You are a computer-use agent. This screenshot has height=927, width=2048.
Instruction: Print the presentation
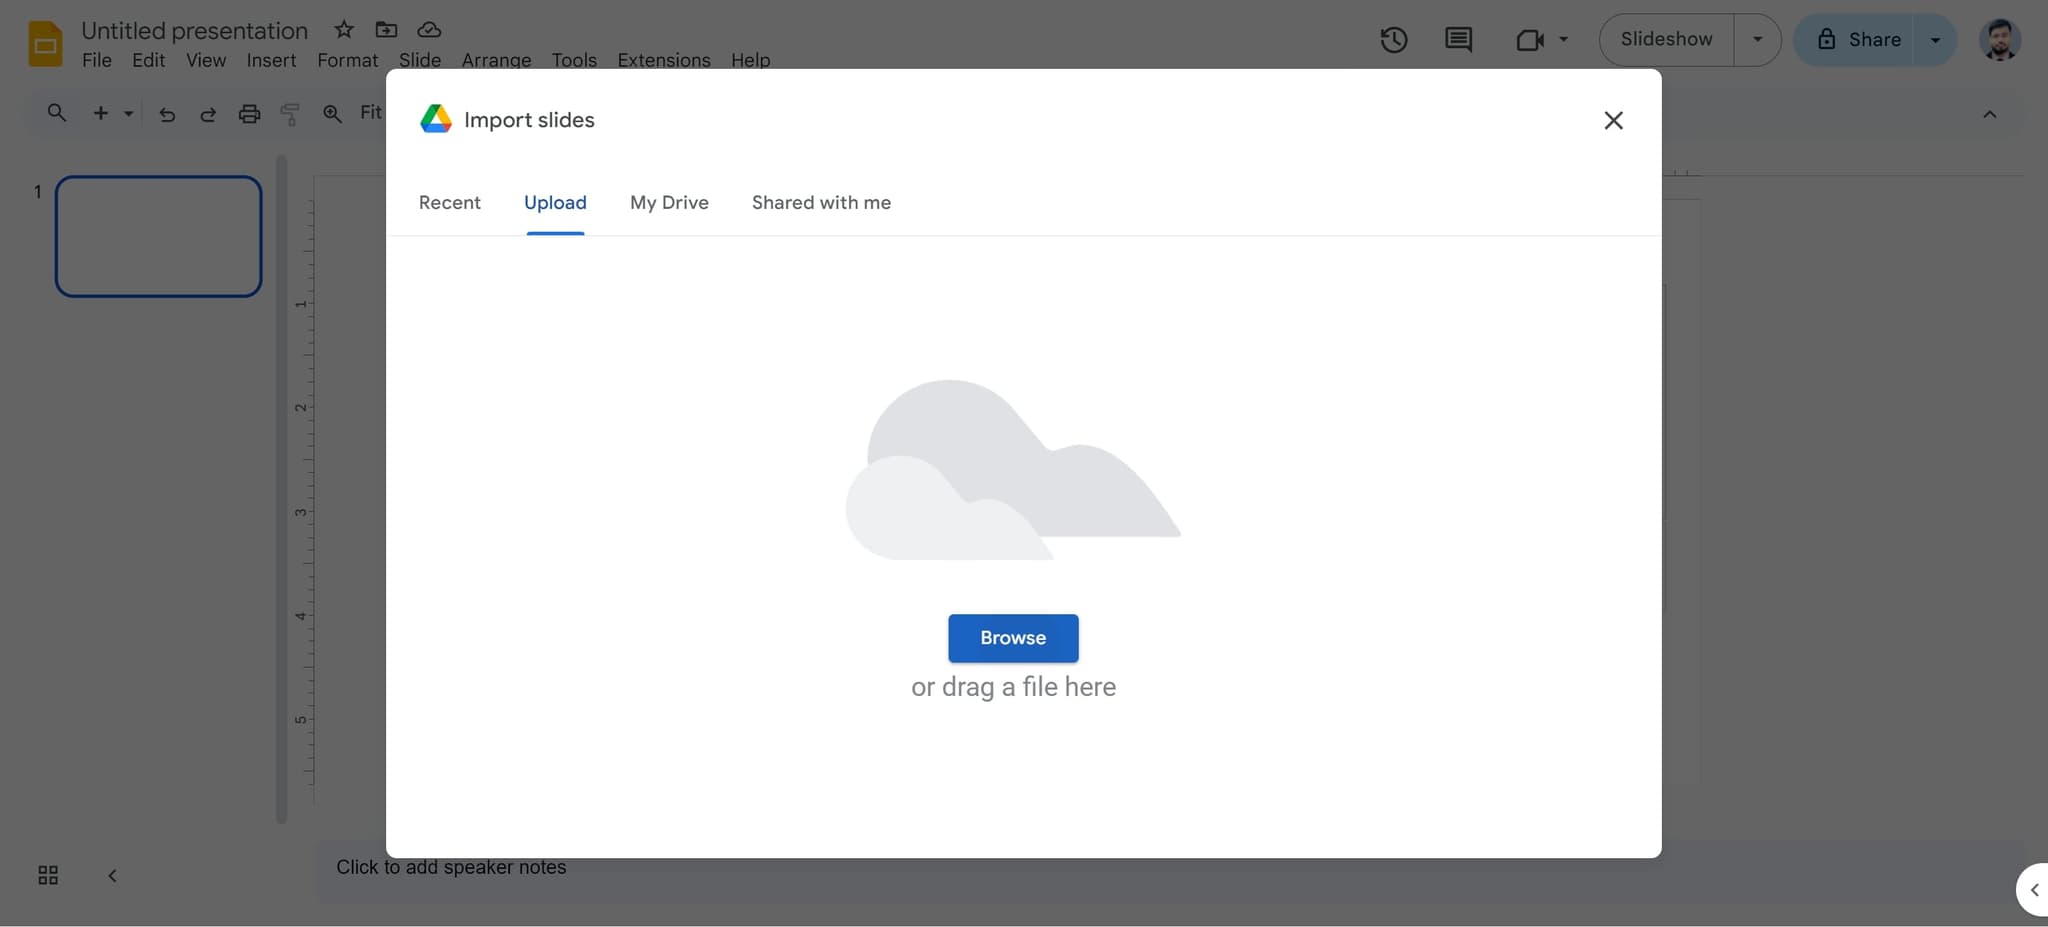(248, 114)
